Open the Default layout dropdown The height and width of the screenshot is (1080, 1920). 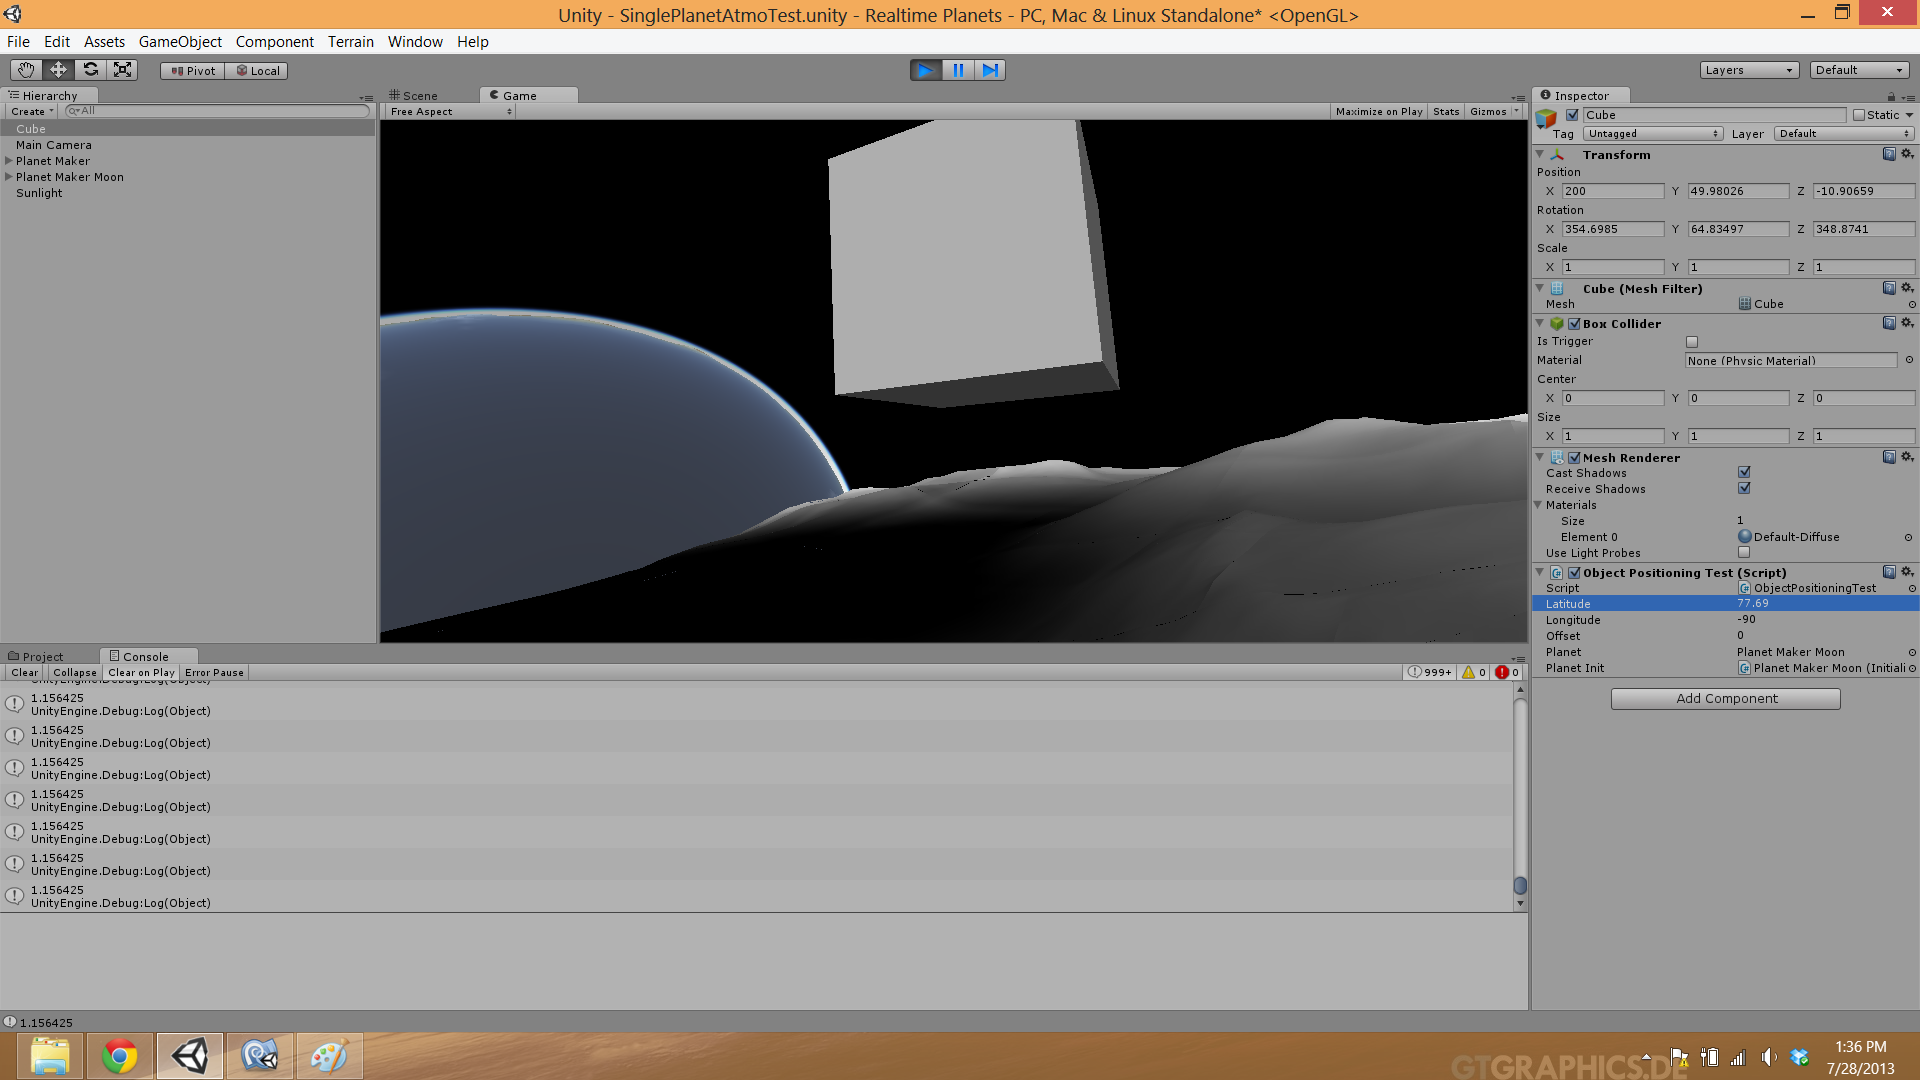1859,70
